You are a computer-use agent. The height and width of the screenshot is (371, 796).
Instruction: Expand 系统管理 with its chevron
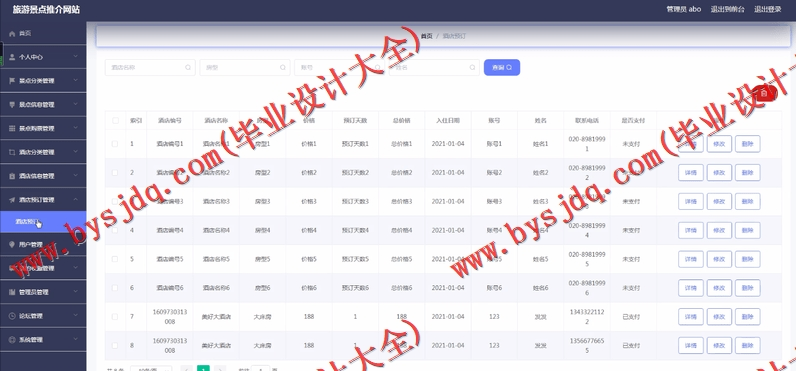coord(76,340)
